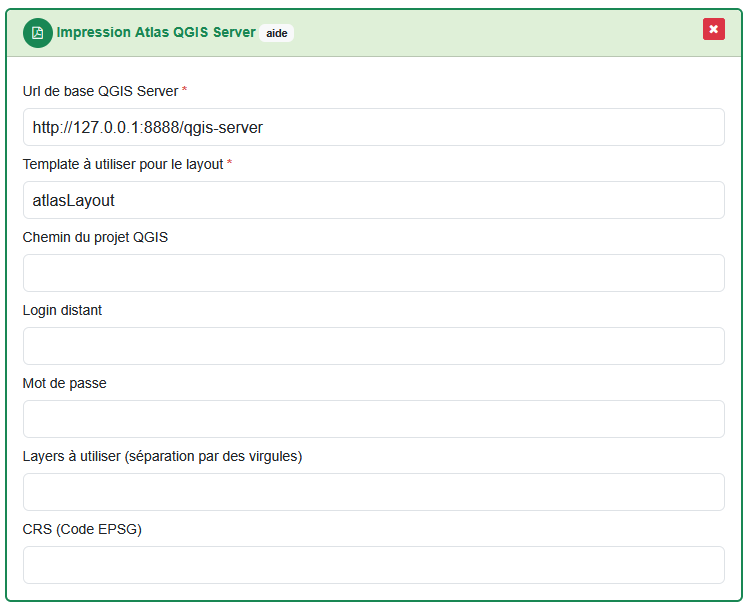Click the Login distant label
Viewport: 751px width, 615px height.
click(x=62, y=310)
